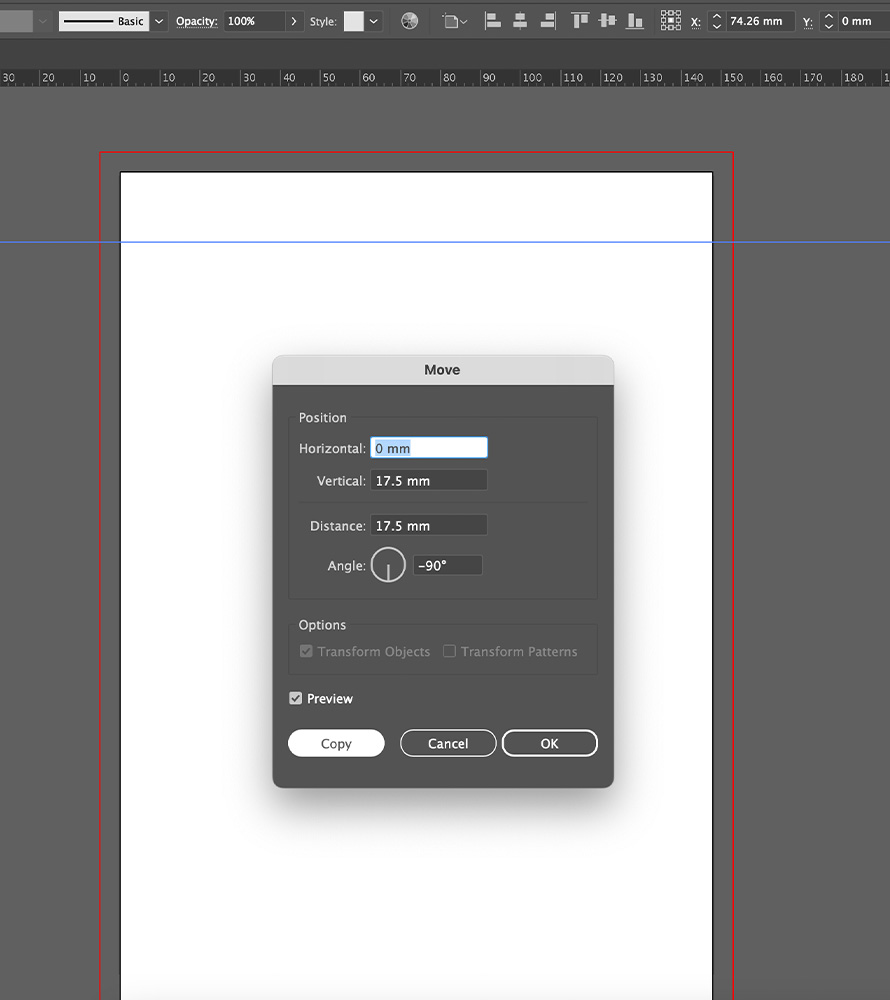Image resolution: width=890 pixels, height=1000 pixels.
Task: Click the Opacity label link
Action: click(197, 21)
